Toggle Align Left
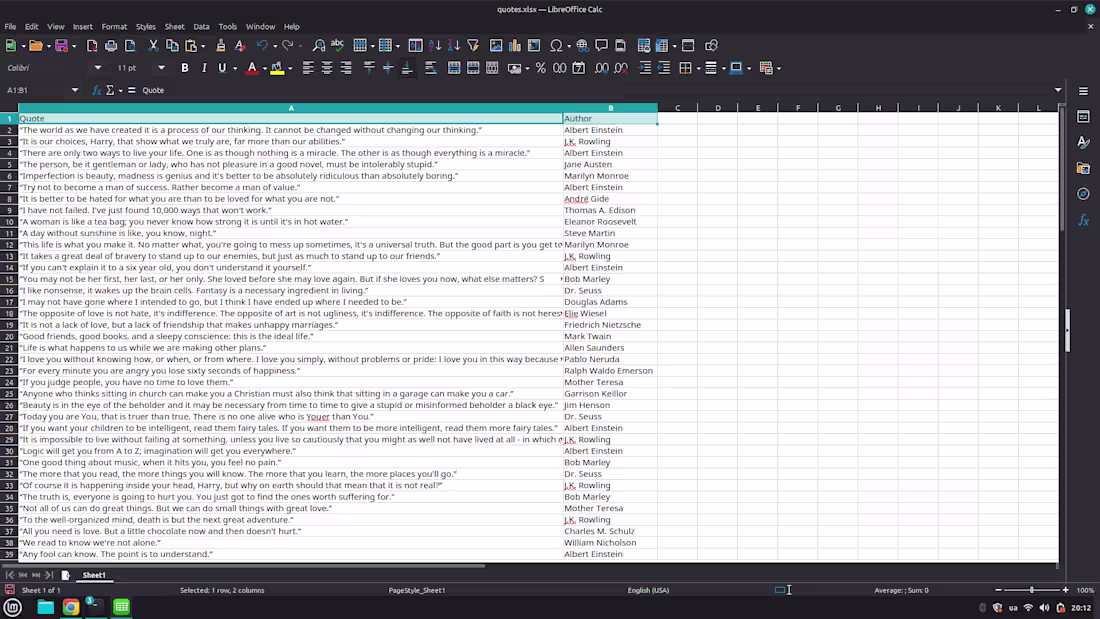1100x619 pixels. [308, 68]
